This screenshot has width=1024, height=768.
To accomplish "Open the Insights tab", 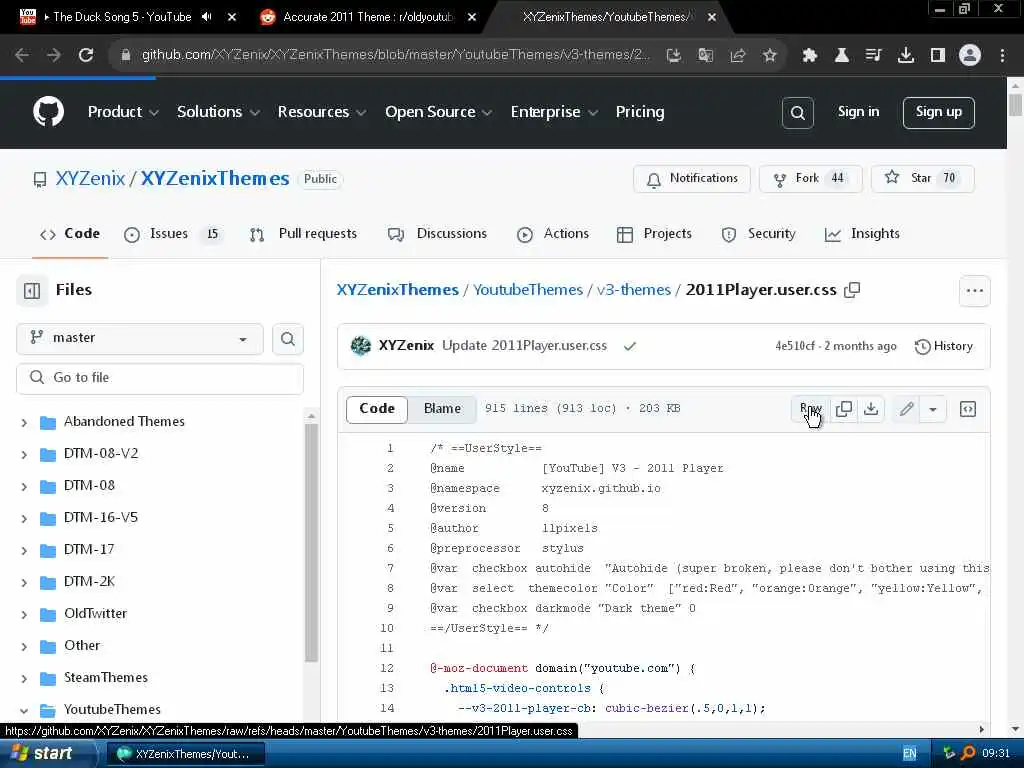I will click(x=862, y=234).
